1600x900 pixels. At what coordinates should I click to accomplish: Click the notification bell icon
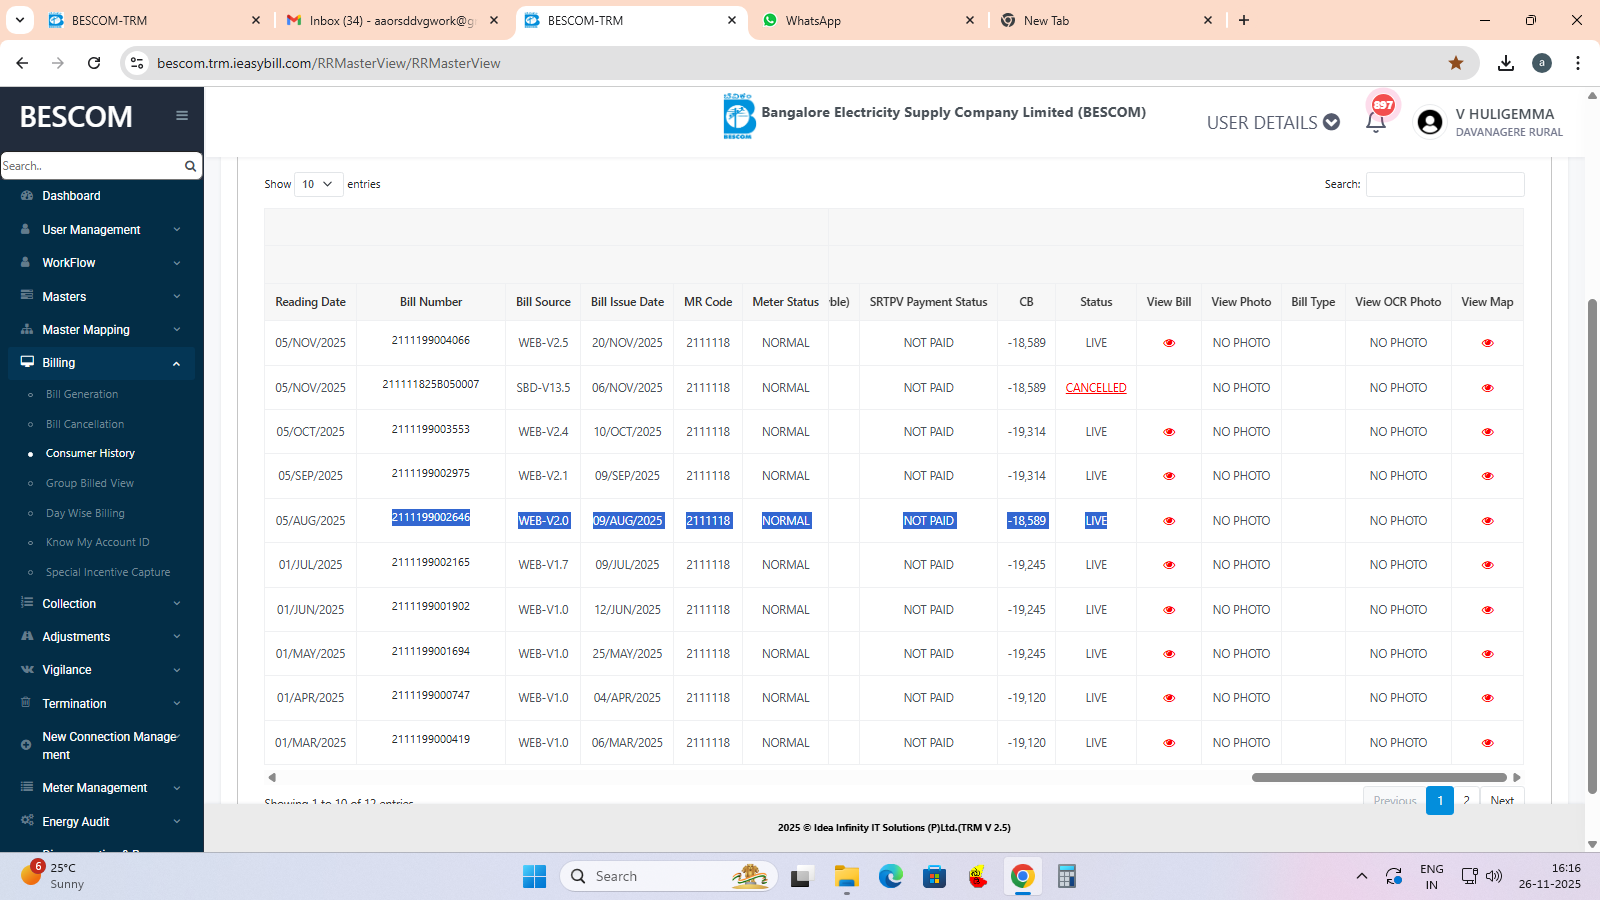(x=1376, y=122)
